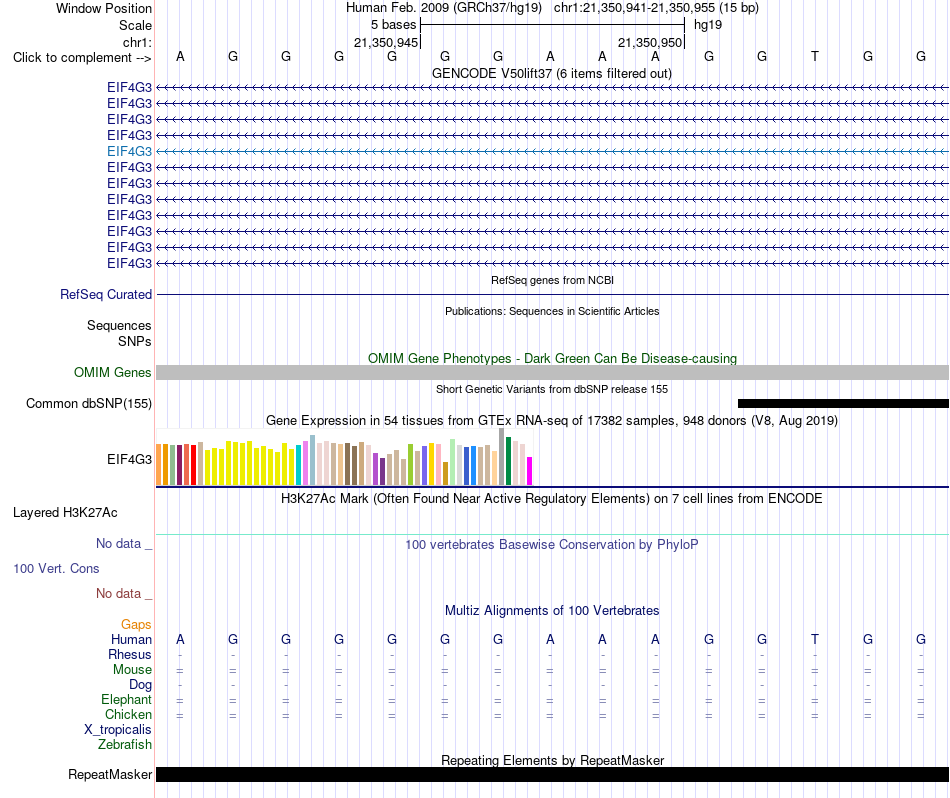950x798 pixels.
Task: Click the X_tropicalis species label
Action: (x=118, y=730)
